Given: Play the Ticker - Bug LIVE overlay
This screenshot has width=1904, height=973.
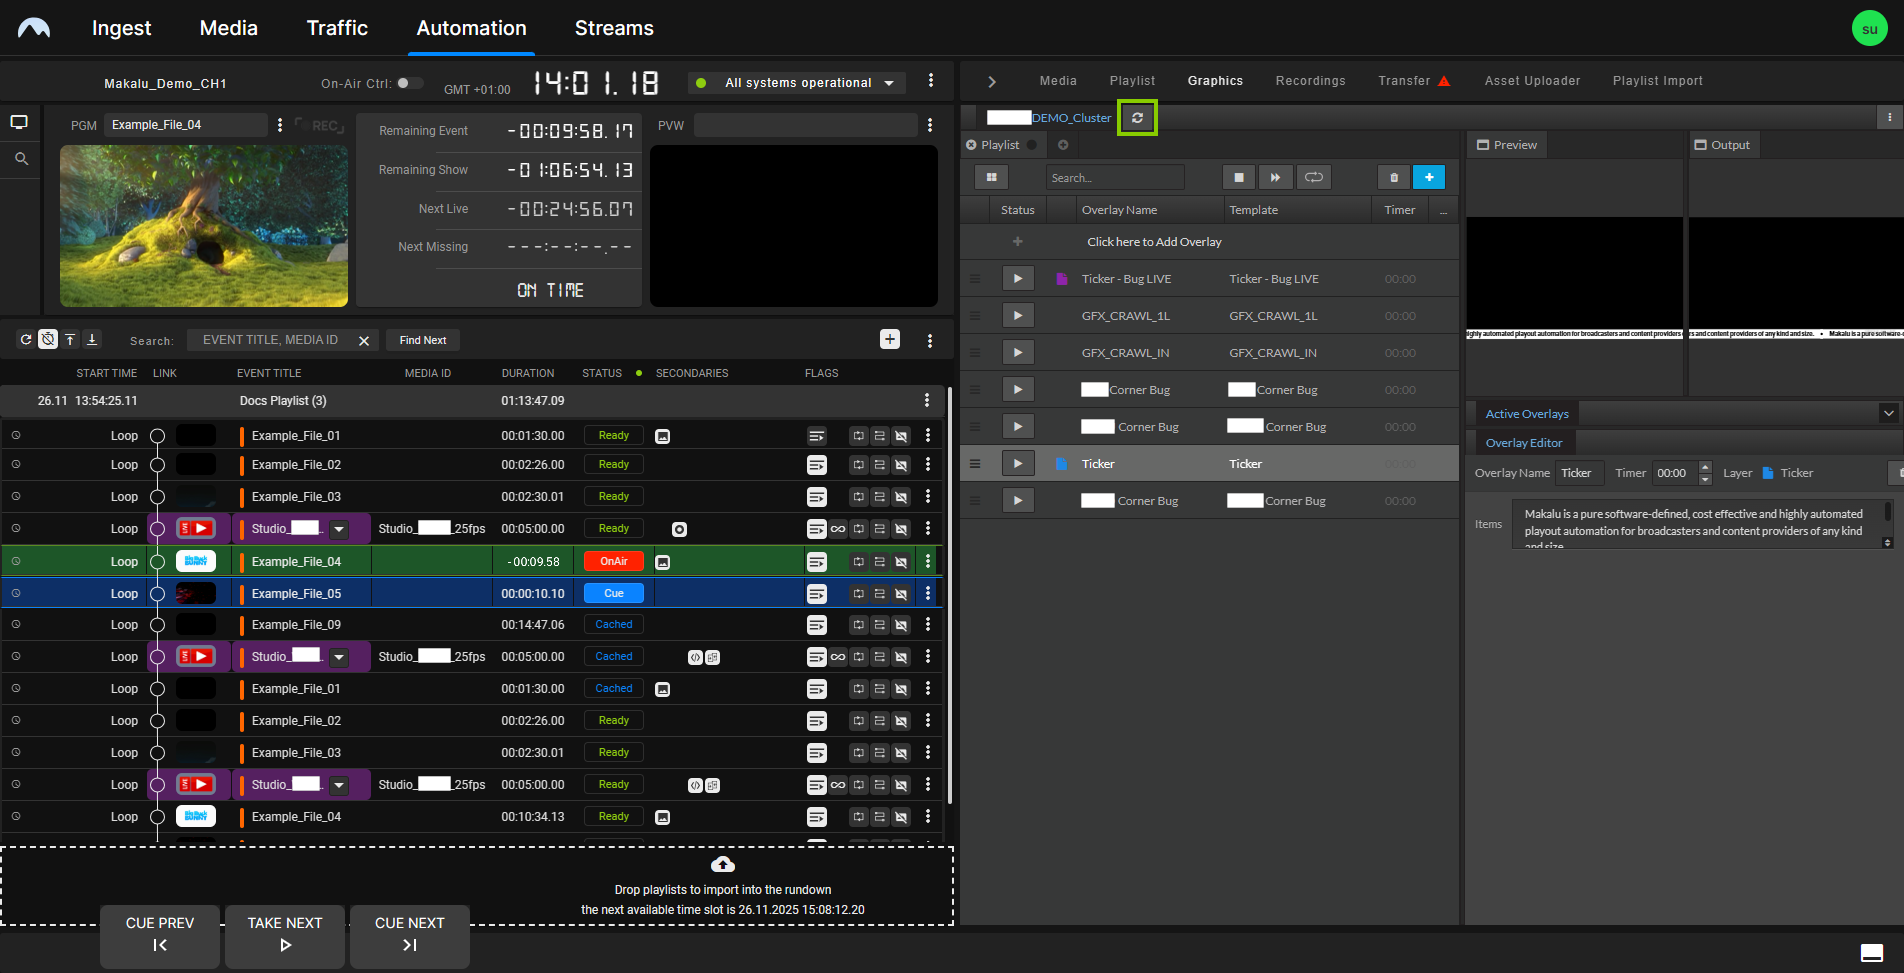Looking at the screenshot, I should (x=1018, y=278).
